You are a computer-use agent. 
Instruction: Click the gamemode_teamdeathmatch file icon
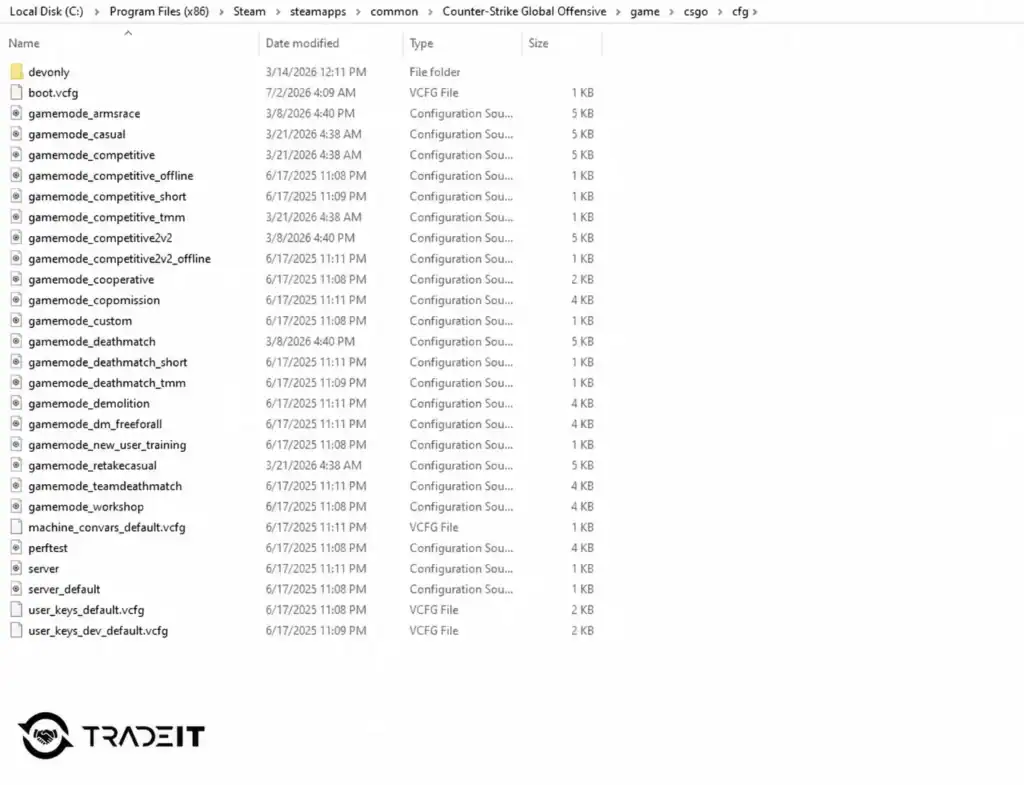pyautogui.click(x=16, y=486)
